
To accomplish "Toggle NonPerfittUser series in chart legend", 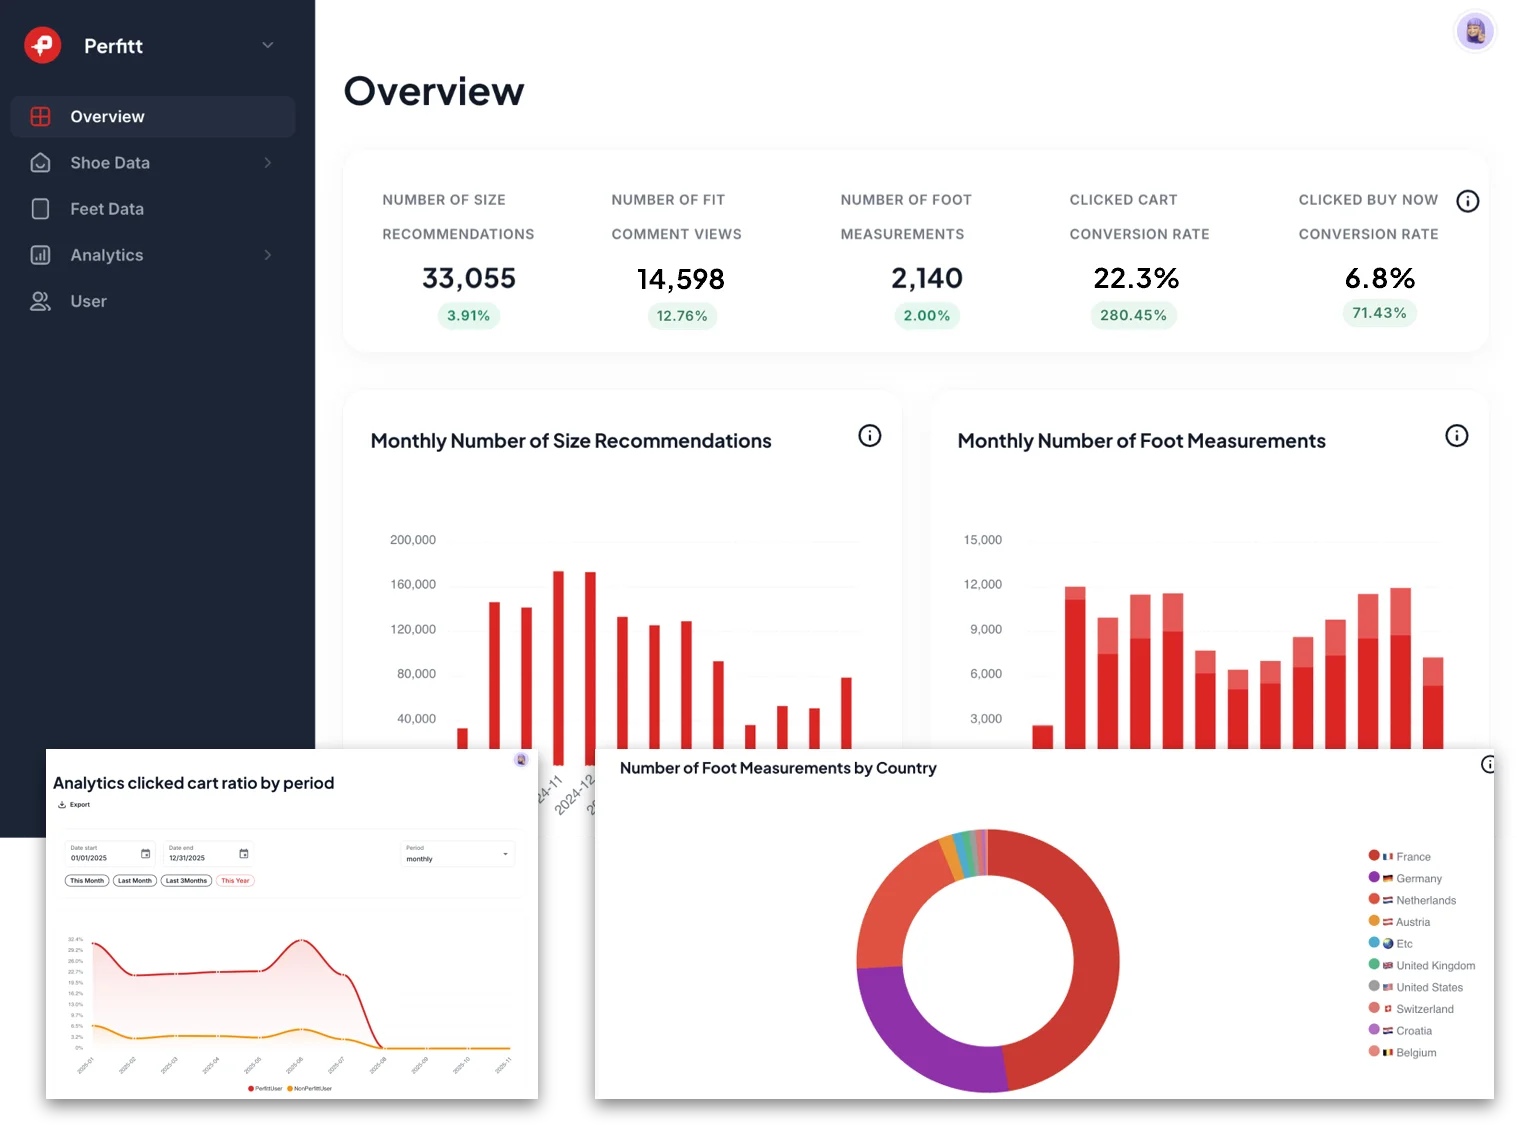I will 310,1088.
